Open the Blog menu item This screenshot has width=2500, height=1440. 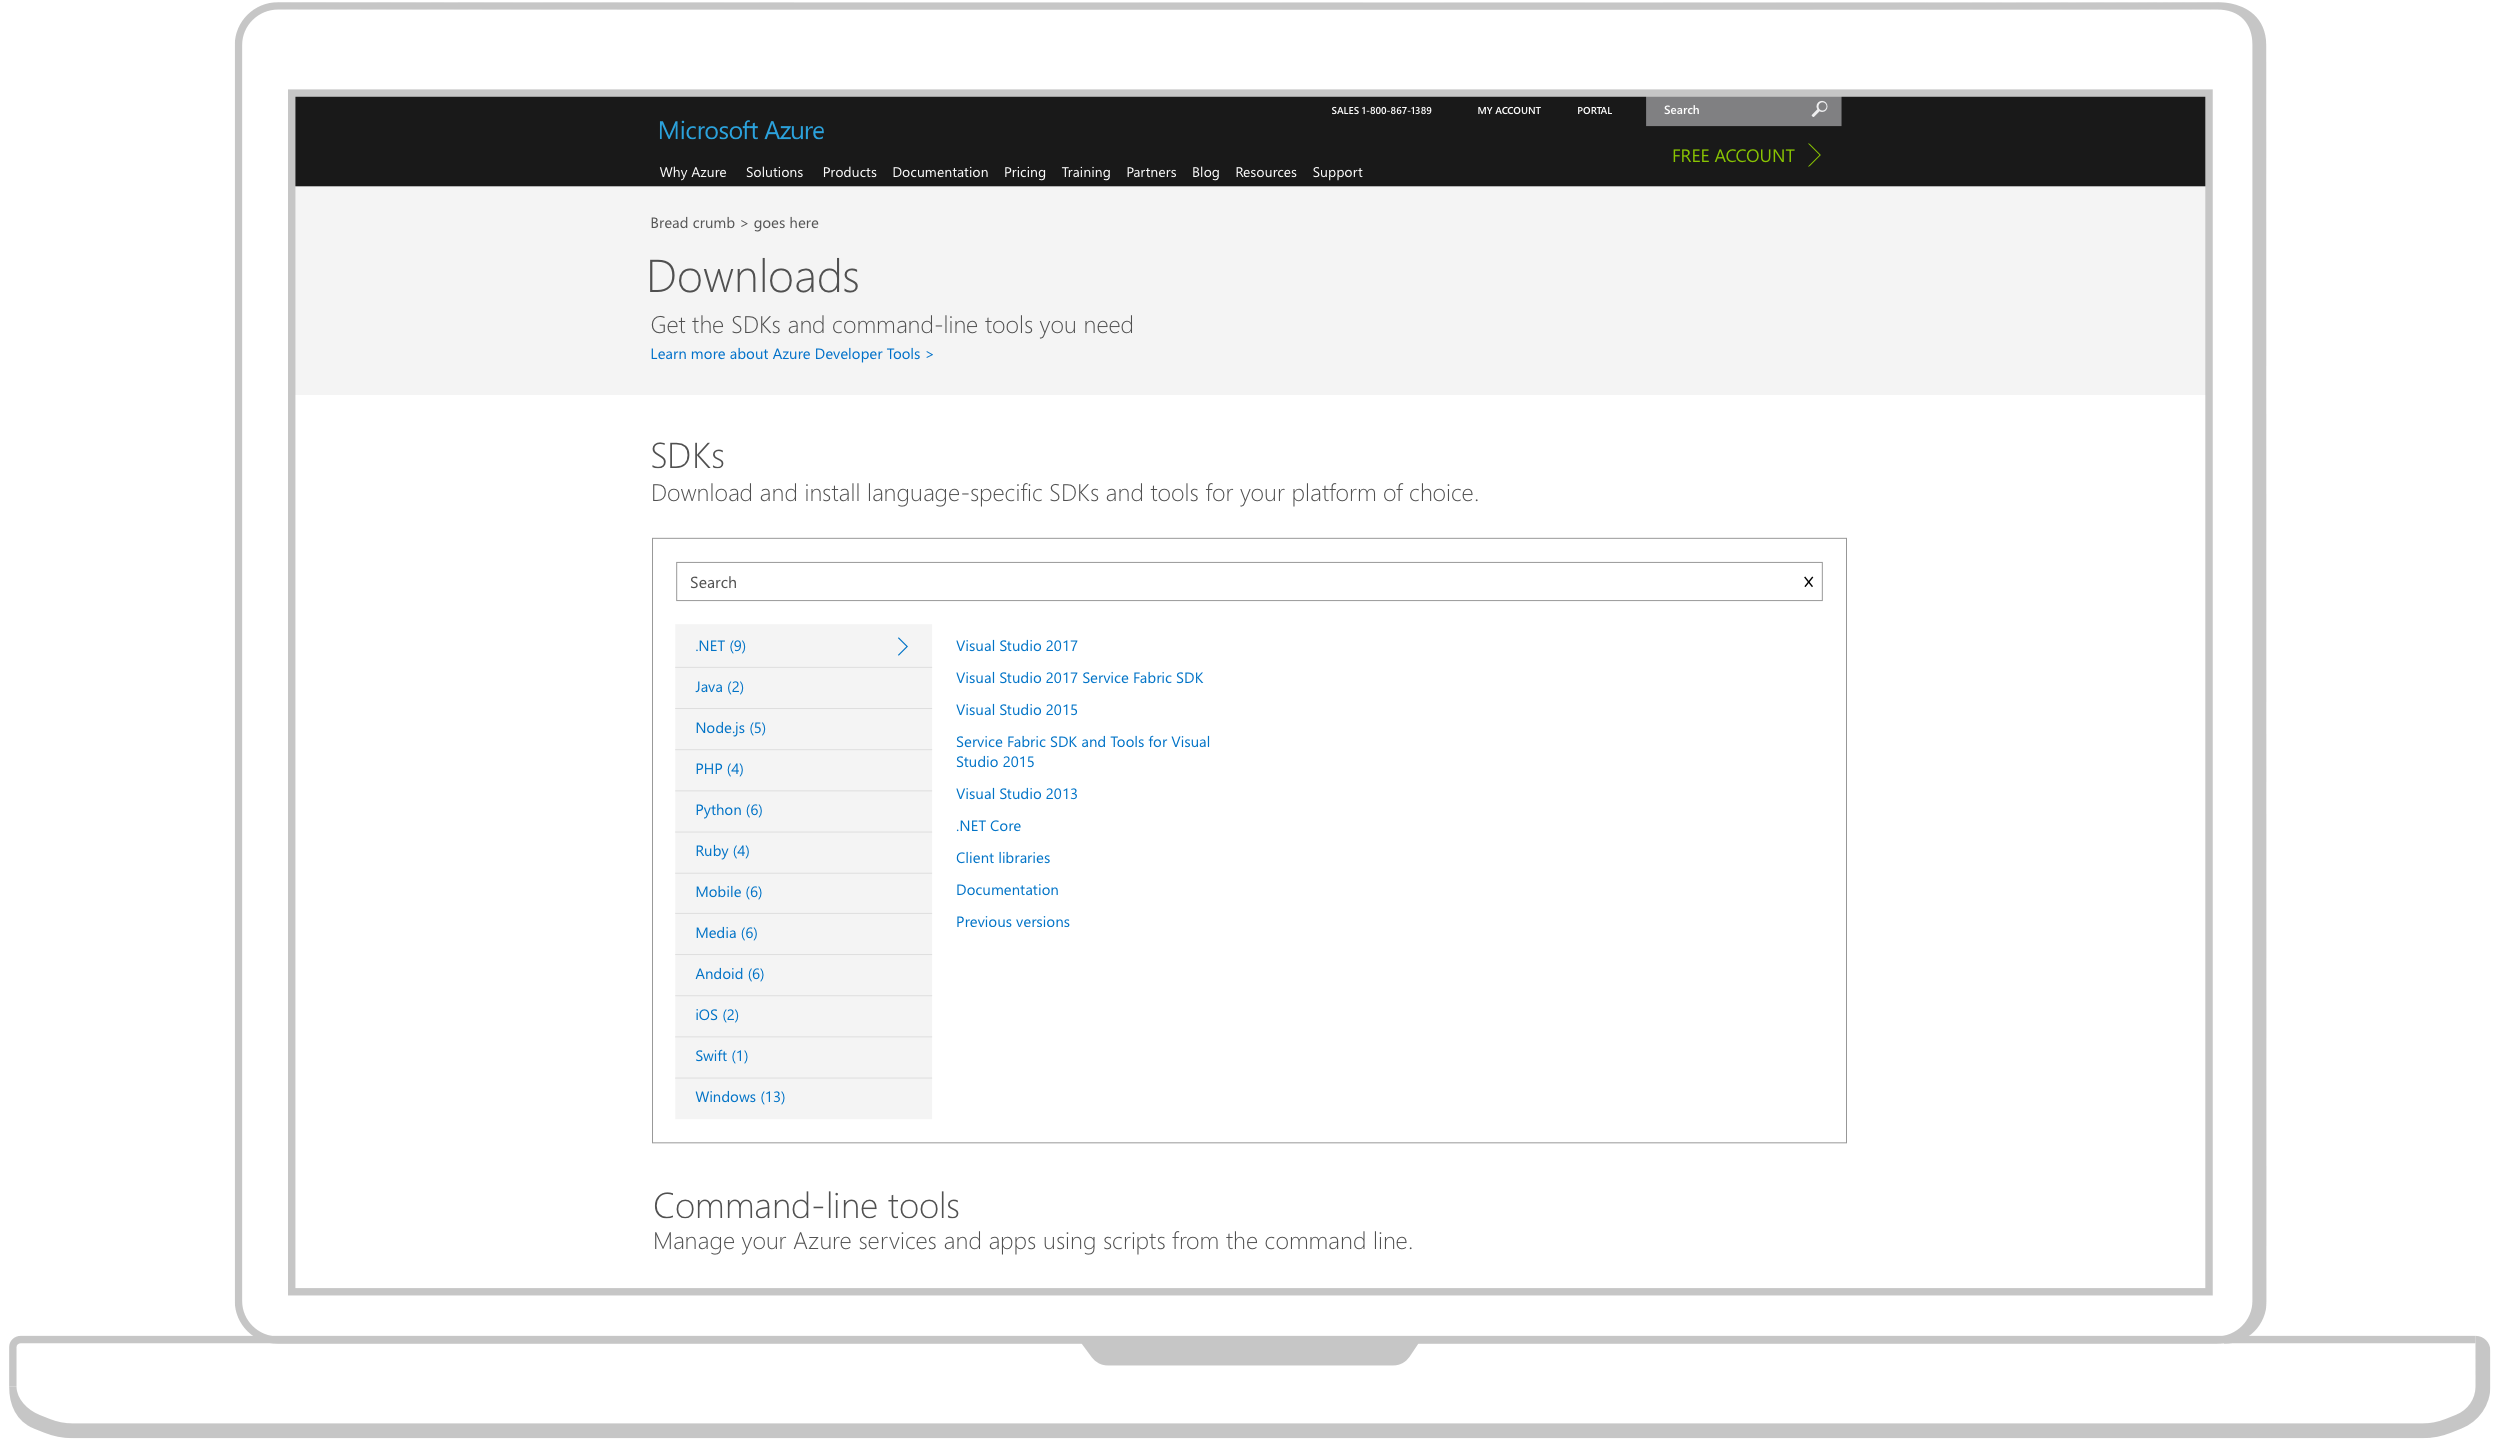coord(1205,172)
